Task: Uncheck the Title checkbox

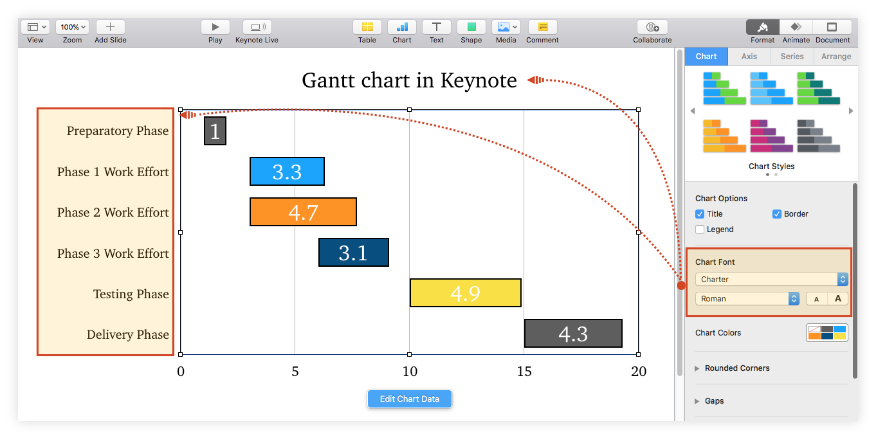Action: [700, 214]
